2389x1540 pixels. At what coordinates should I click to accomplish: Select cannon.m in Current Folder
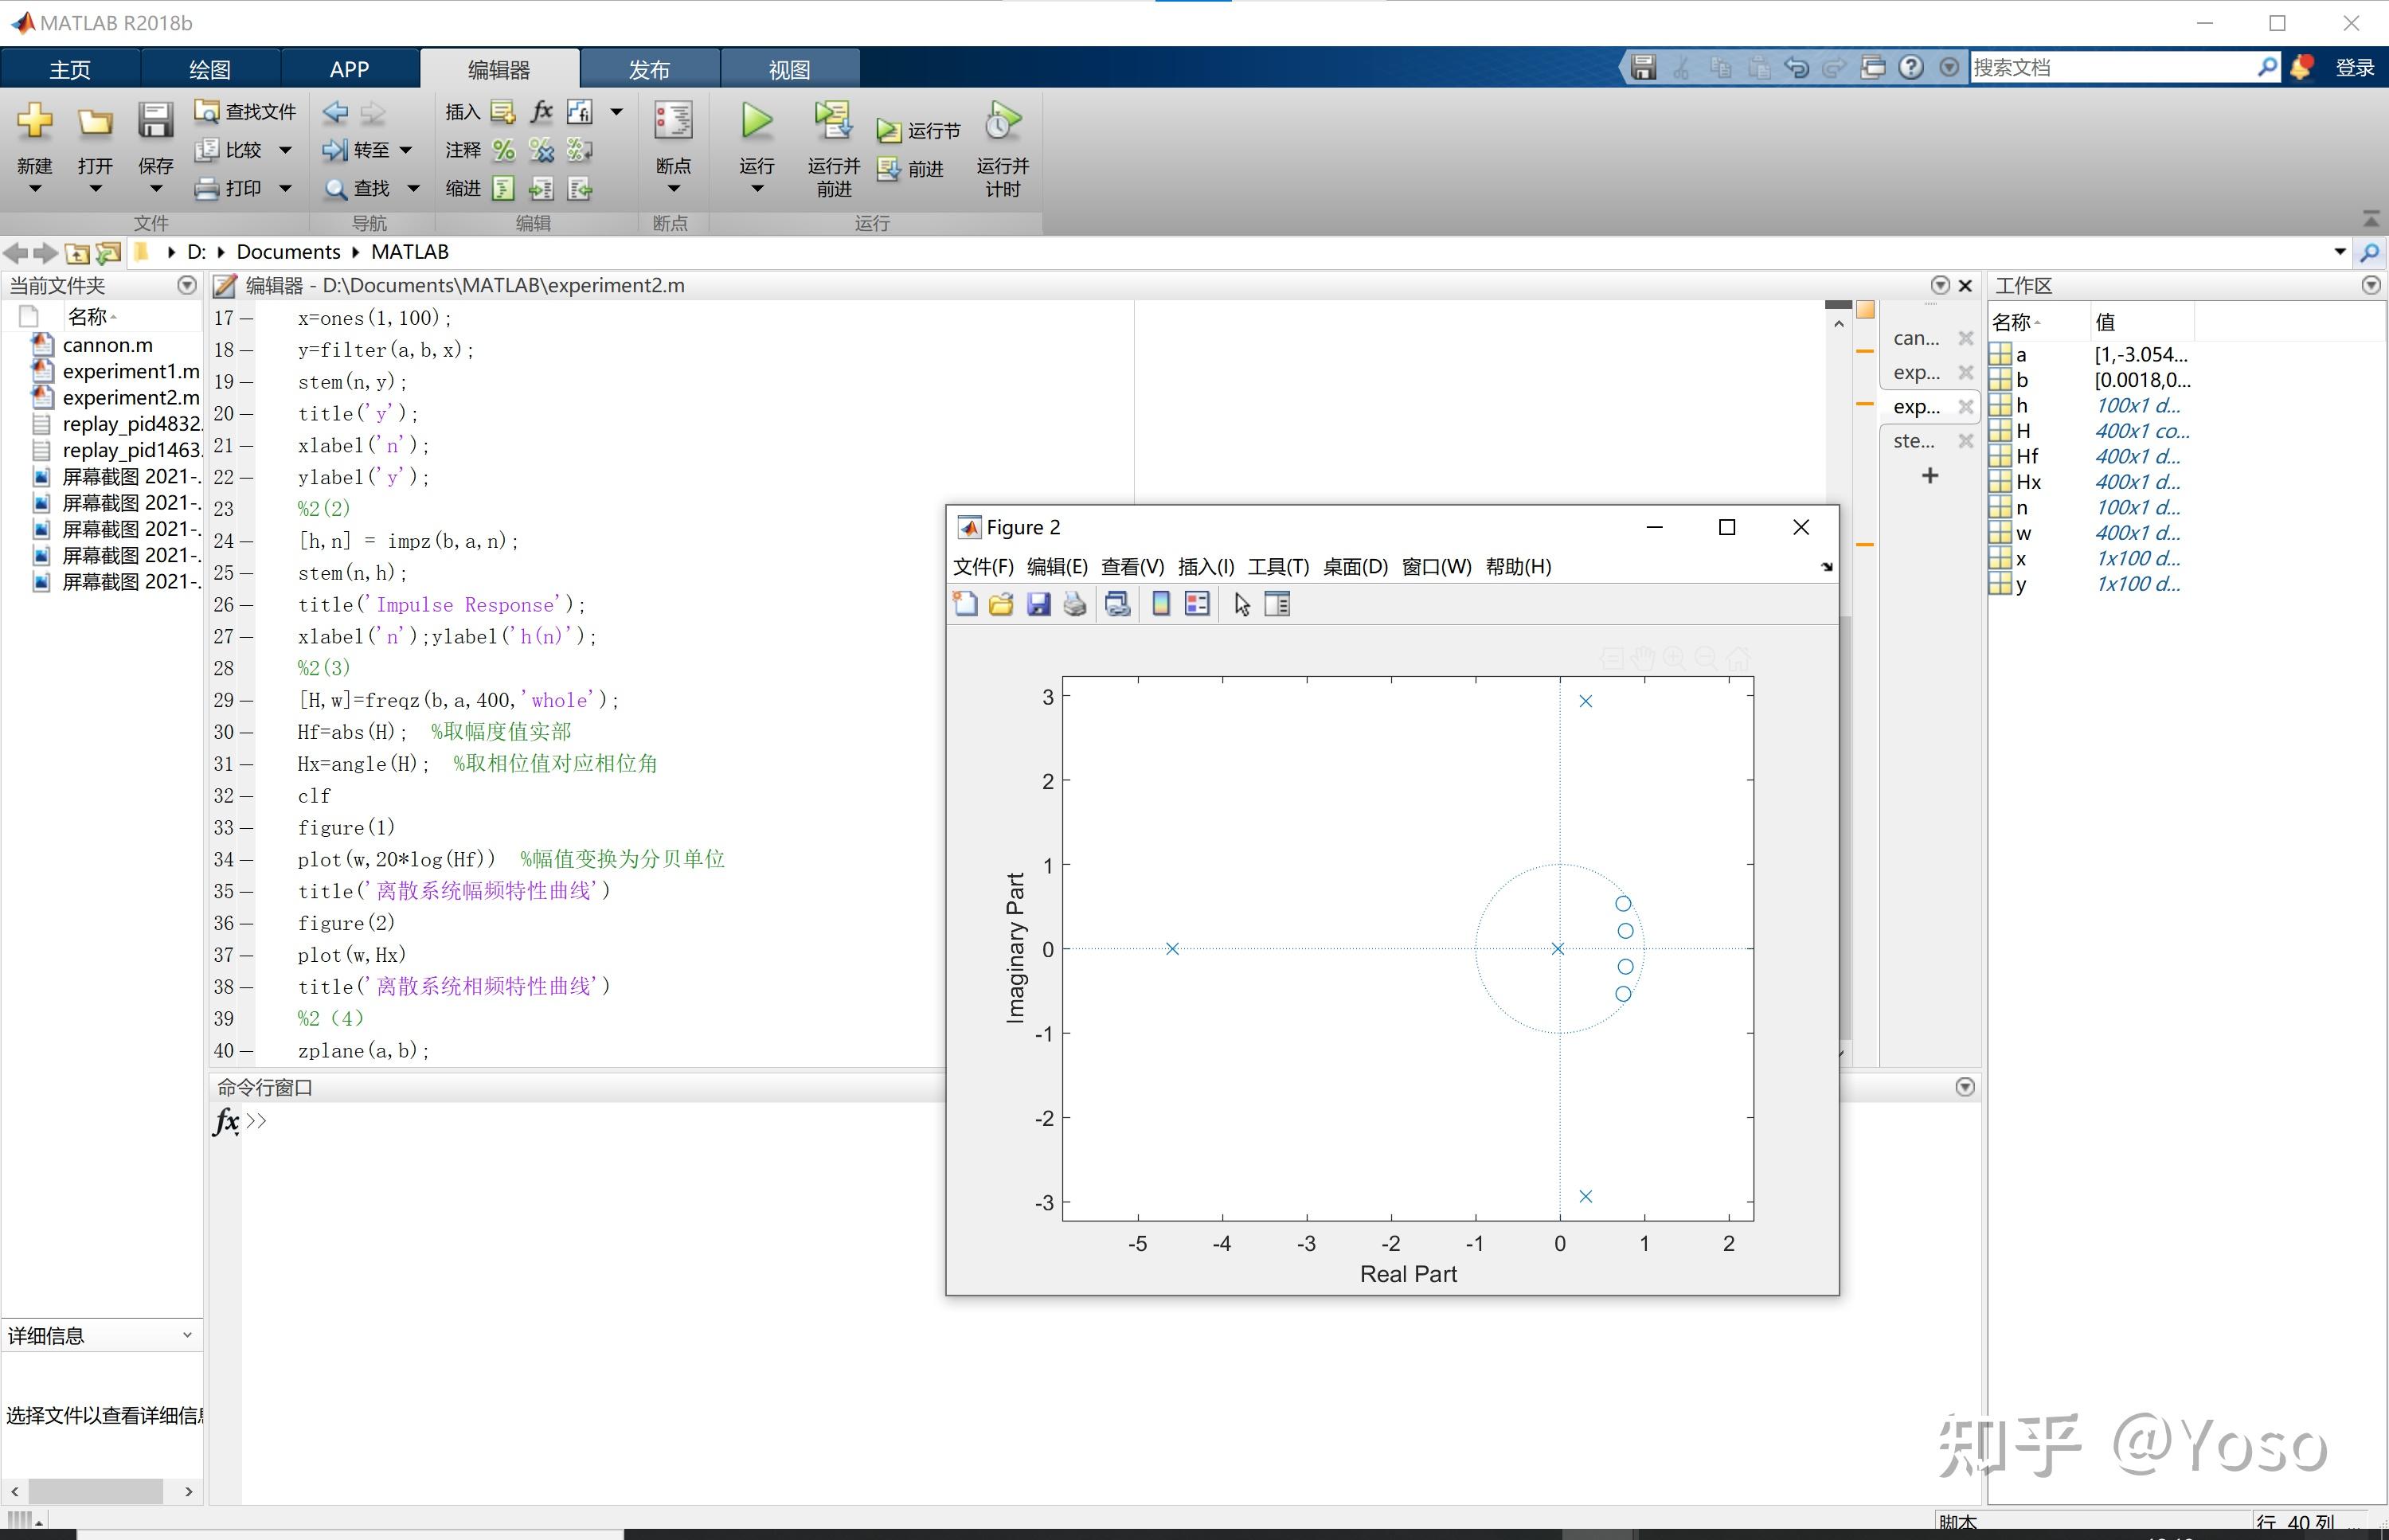point(107,345)
